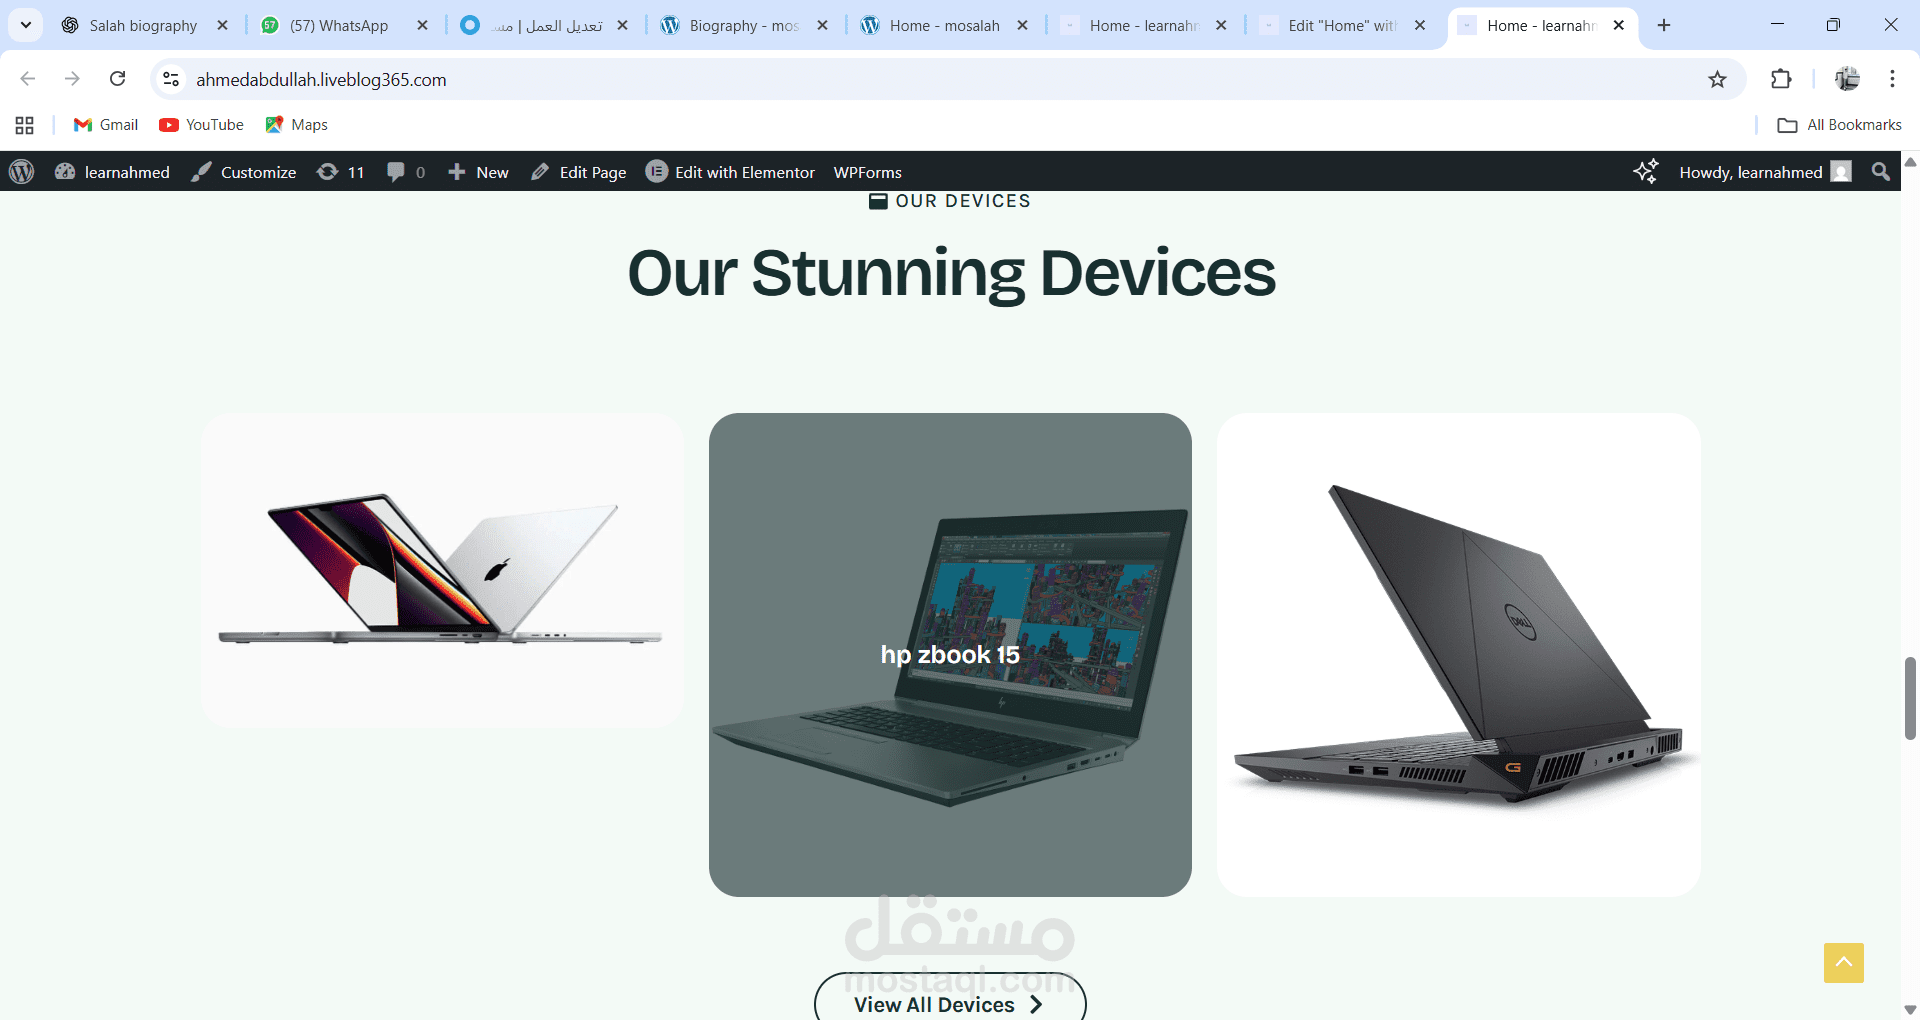Click the WordPress logo in admin bar

pos(22,172)
